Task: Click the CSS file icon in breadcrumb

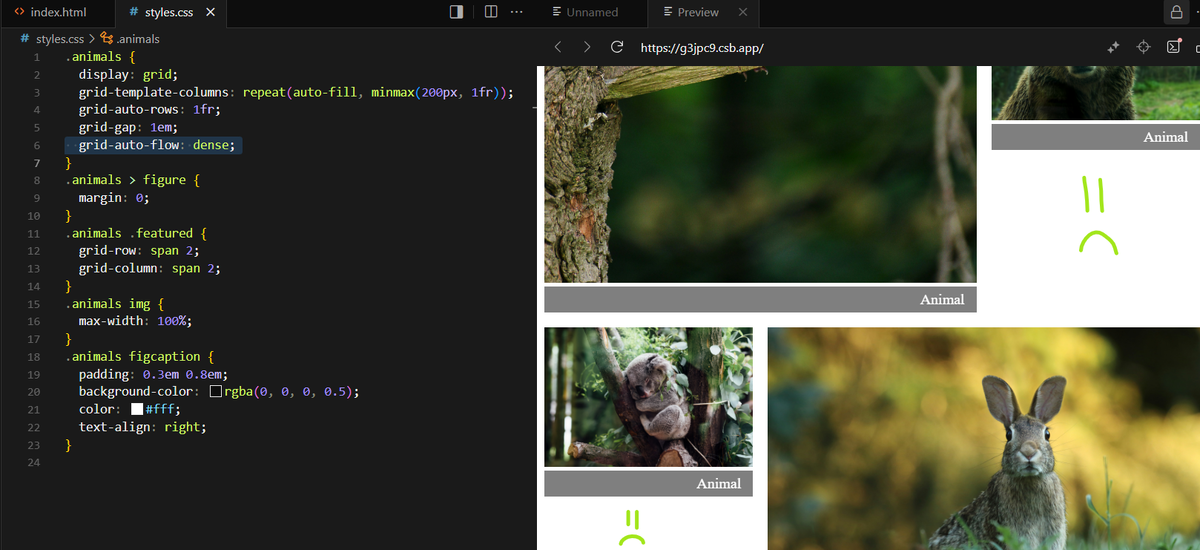Action: click(25, 39)
